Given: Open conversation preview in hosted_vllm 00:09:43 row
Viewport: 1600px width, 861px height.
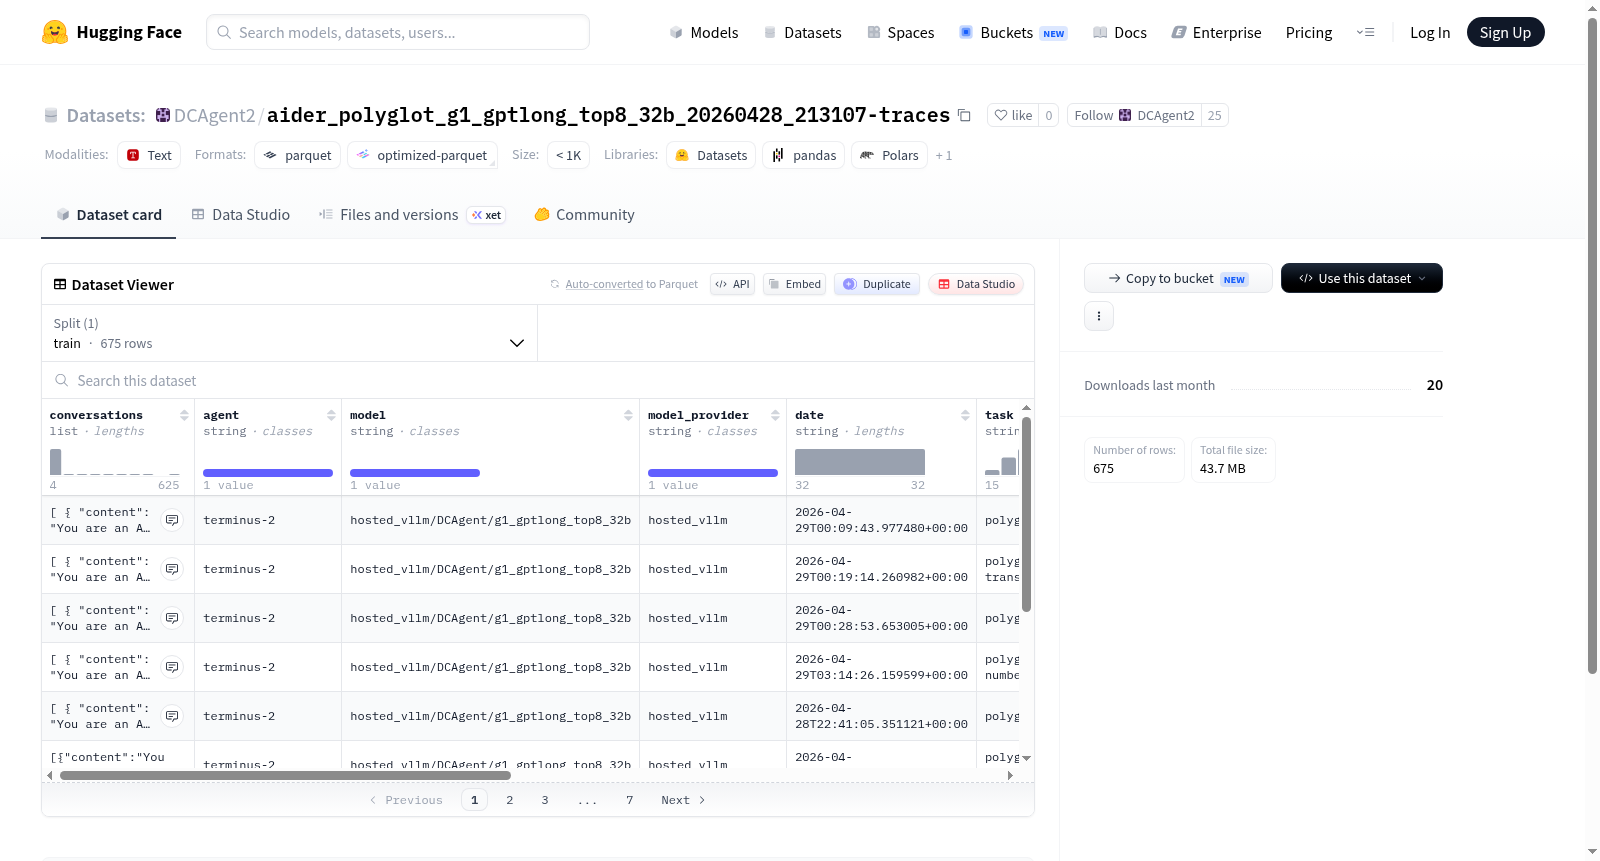Looking at the screenshot, I should pyautogui.click(x=172, y=520).
